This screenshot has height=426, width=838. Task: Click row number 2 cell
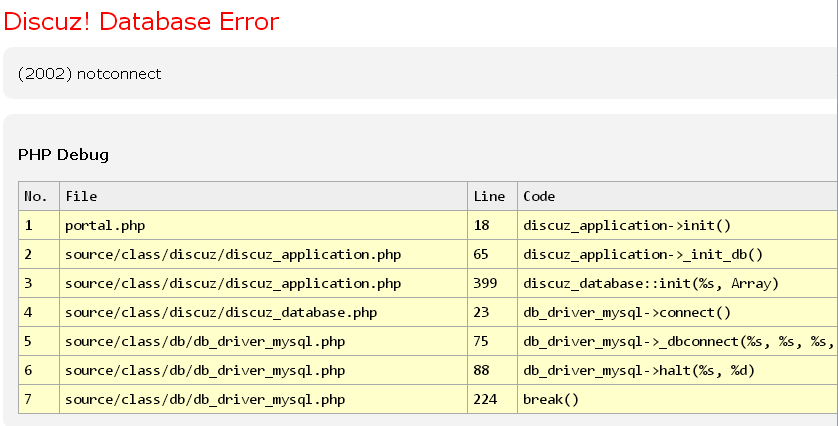(39, 254)
